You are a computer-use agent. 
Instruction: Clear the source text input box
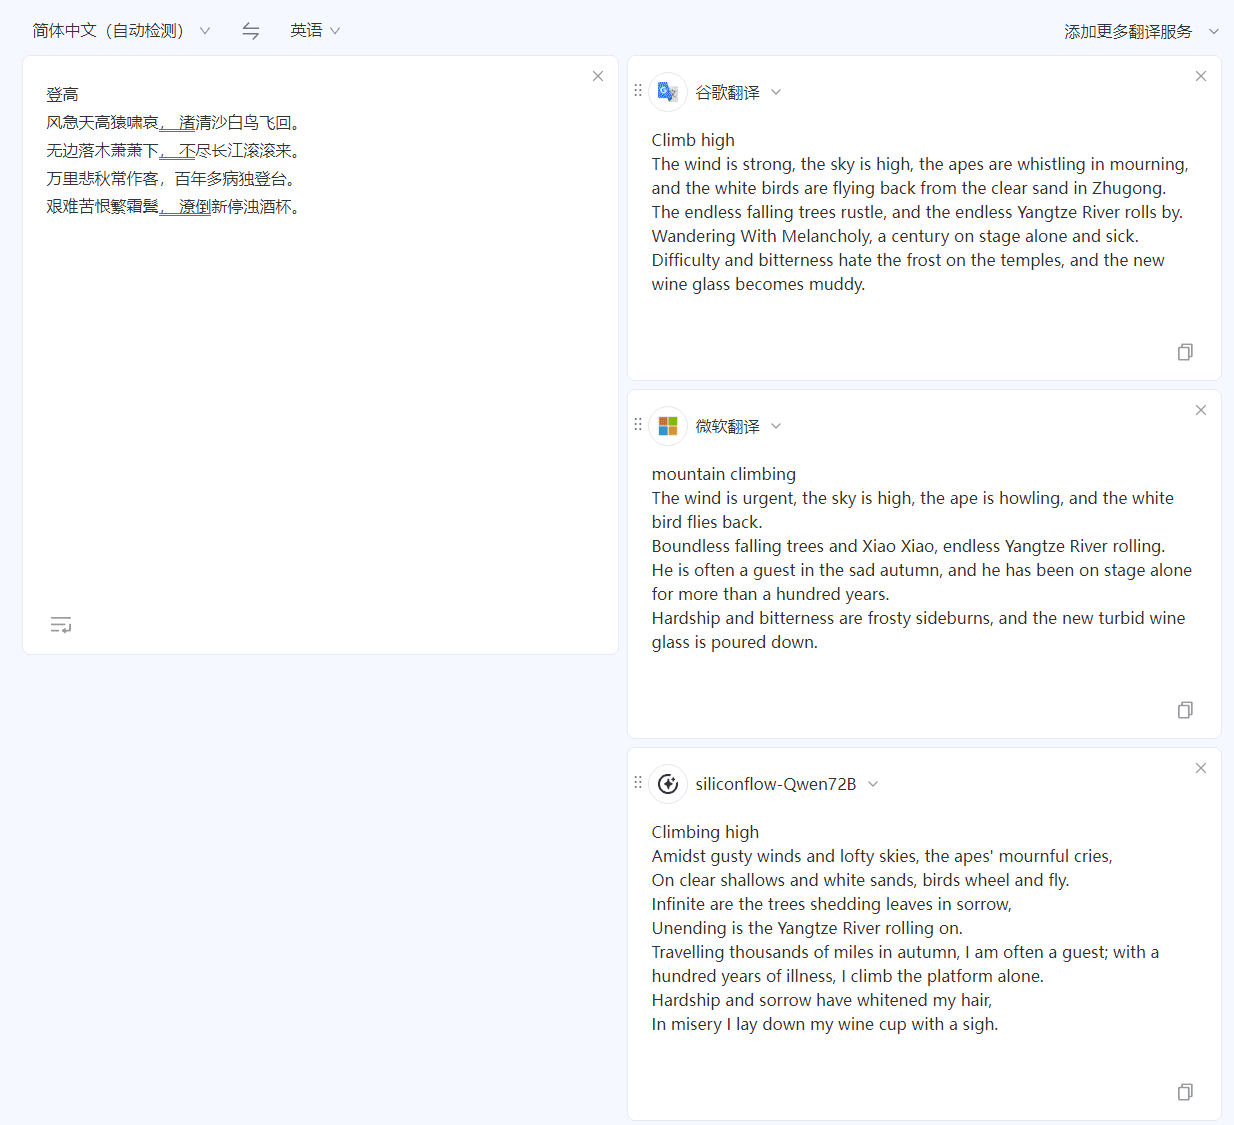pyautogui.click(x=598, y=76)
